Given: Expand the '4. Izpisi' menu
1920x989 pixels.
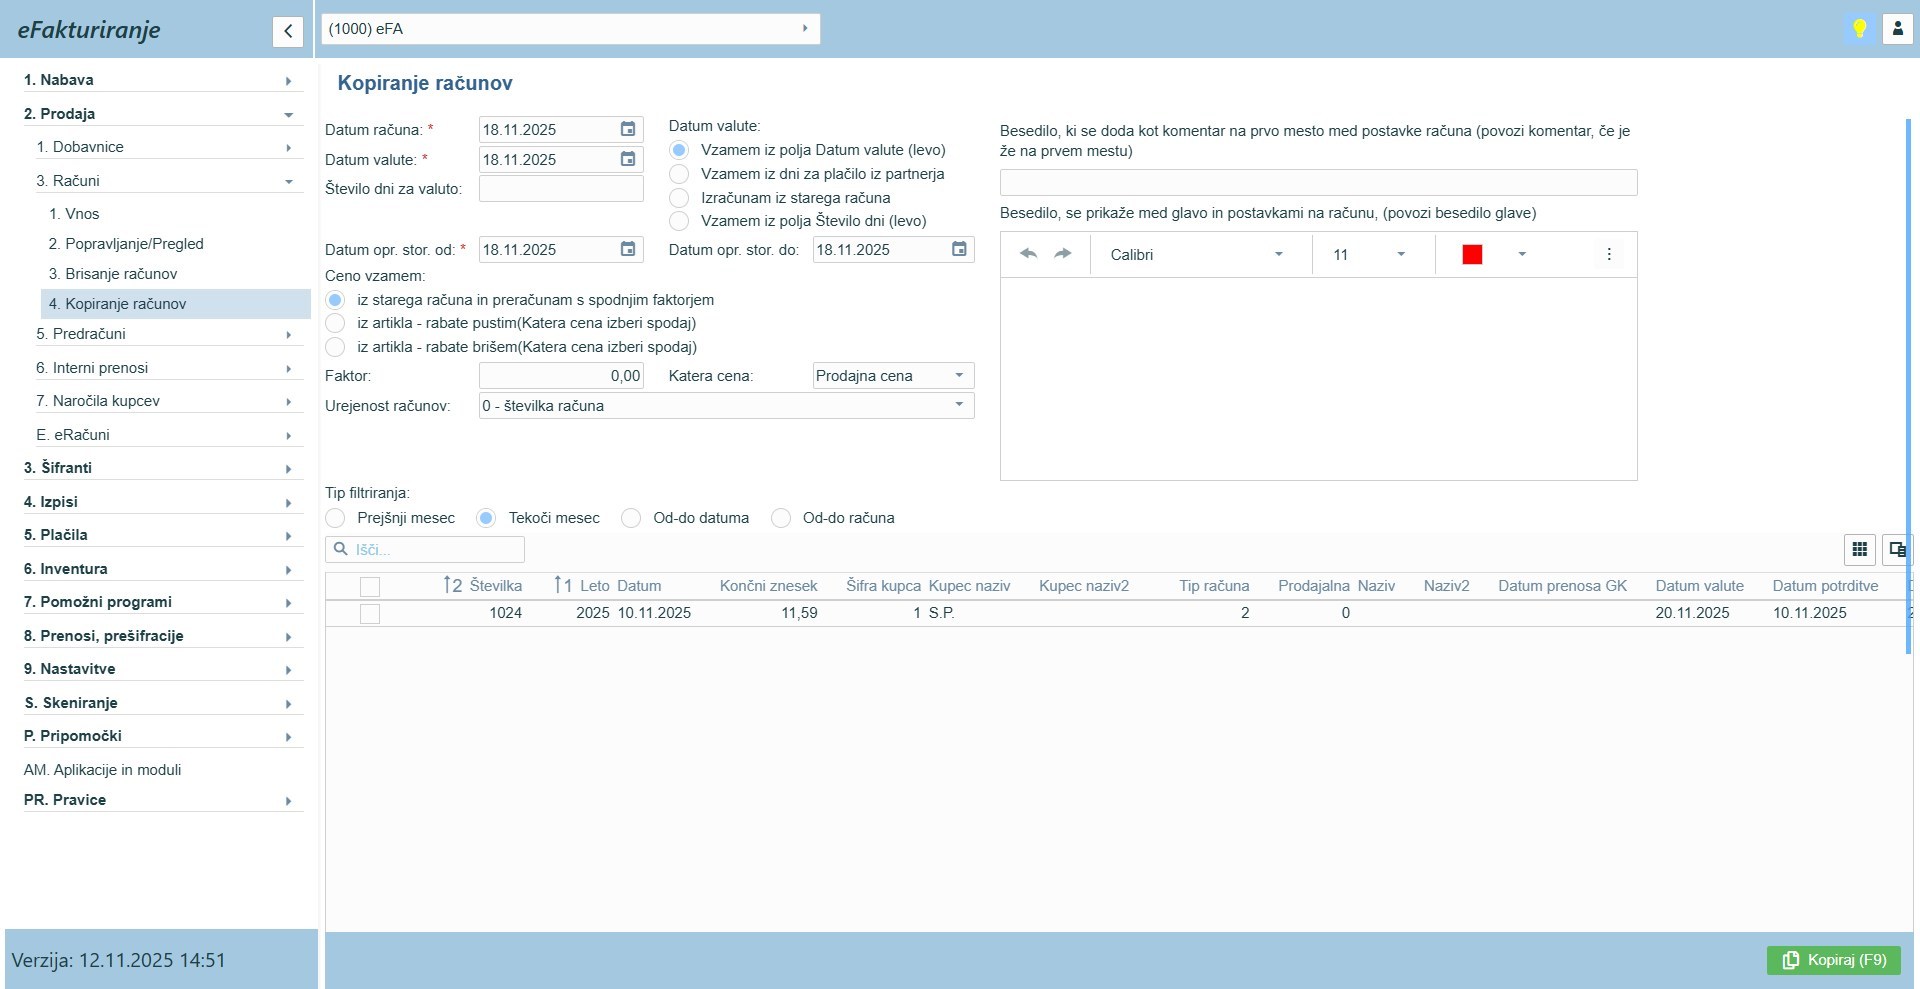Looking at the screenshot, I should pyautogui.click(x=160, y=502).
